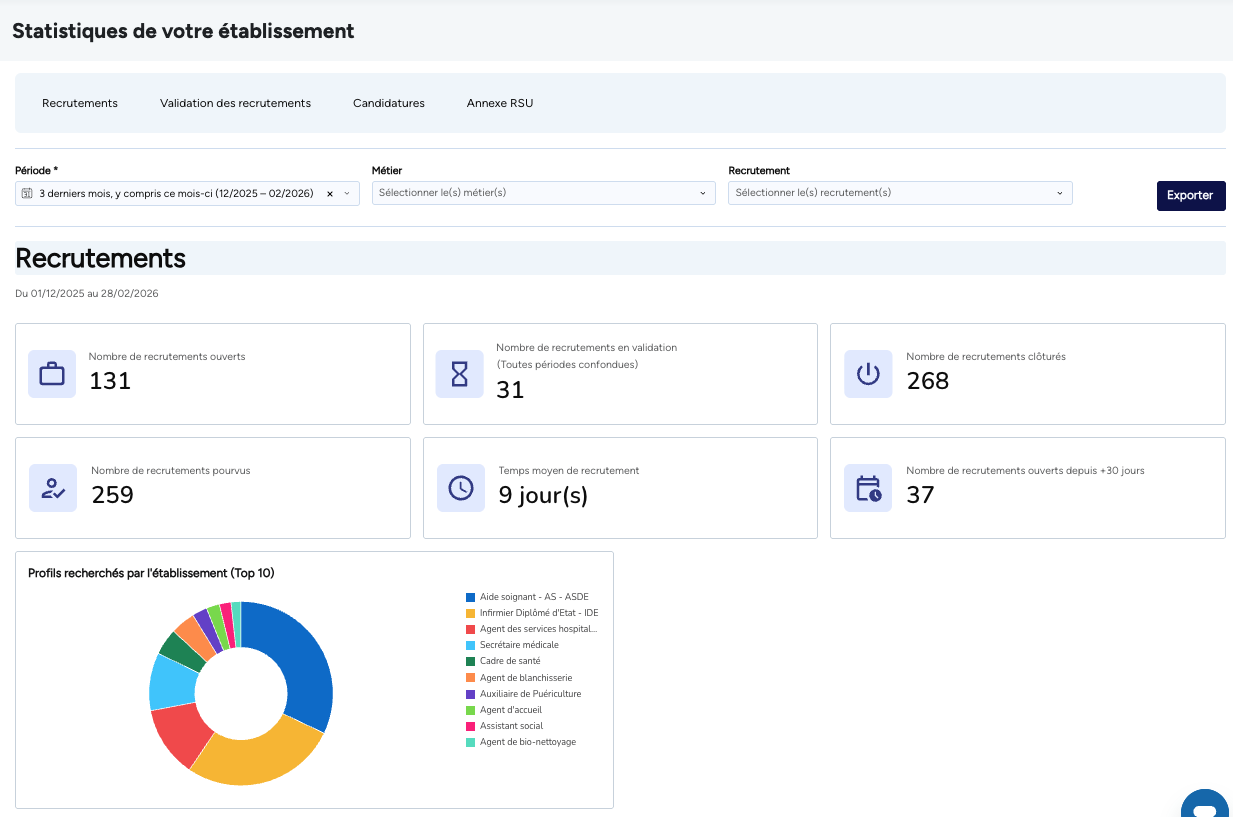
Task: Toggle the Agent des services hospital... legend swatch
Action: (470, 629)
